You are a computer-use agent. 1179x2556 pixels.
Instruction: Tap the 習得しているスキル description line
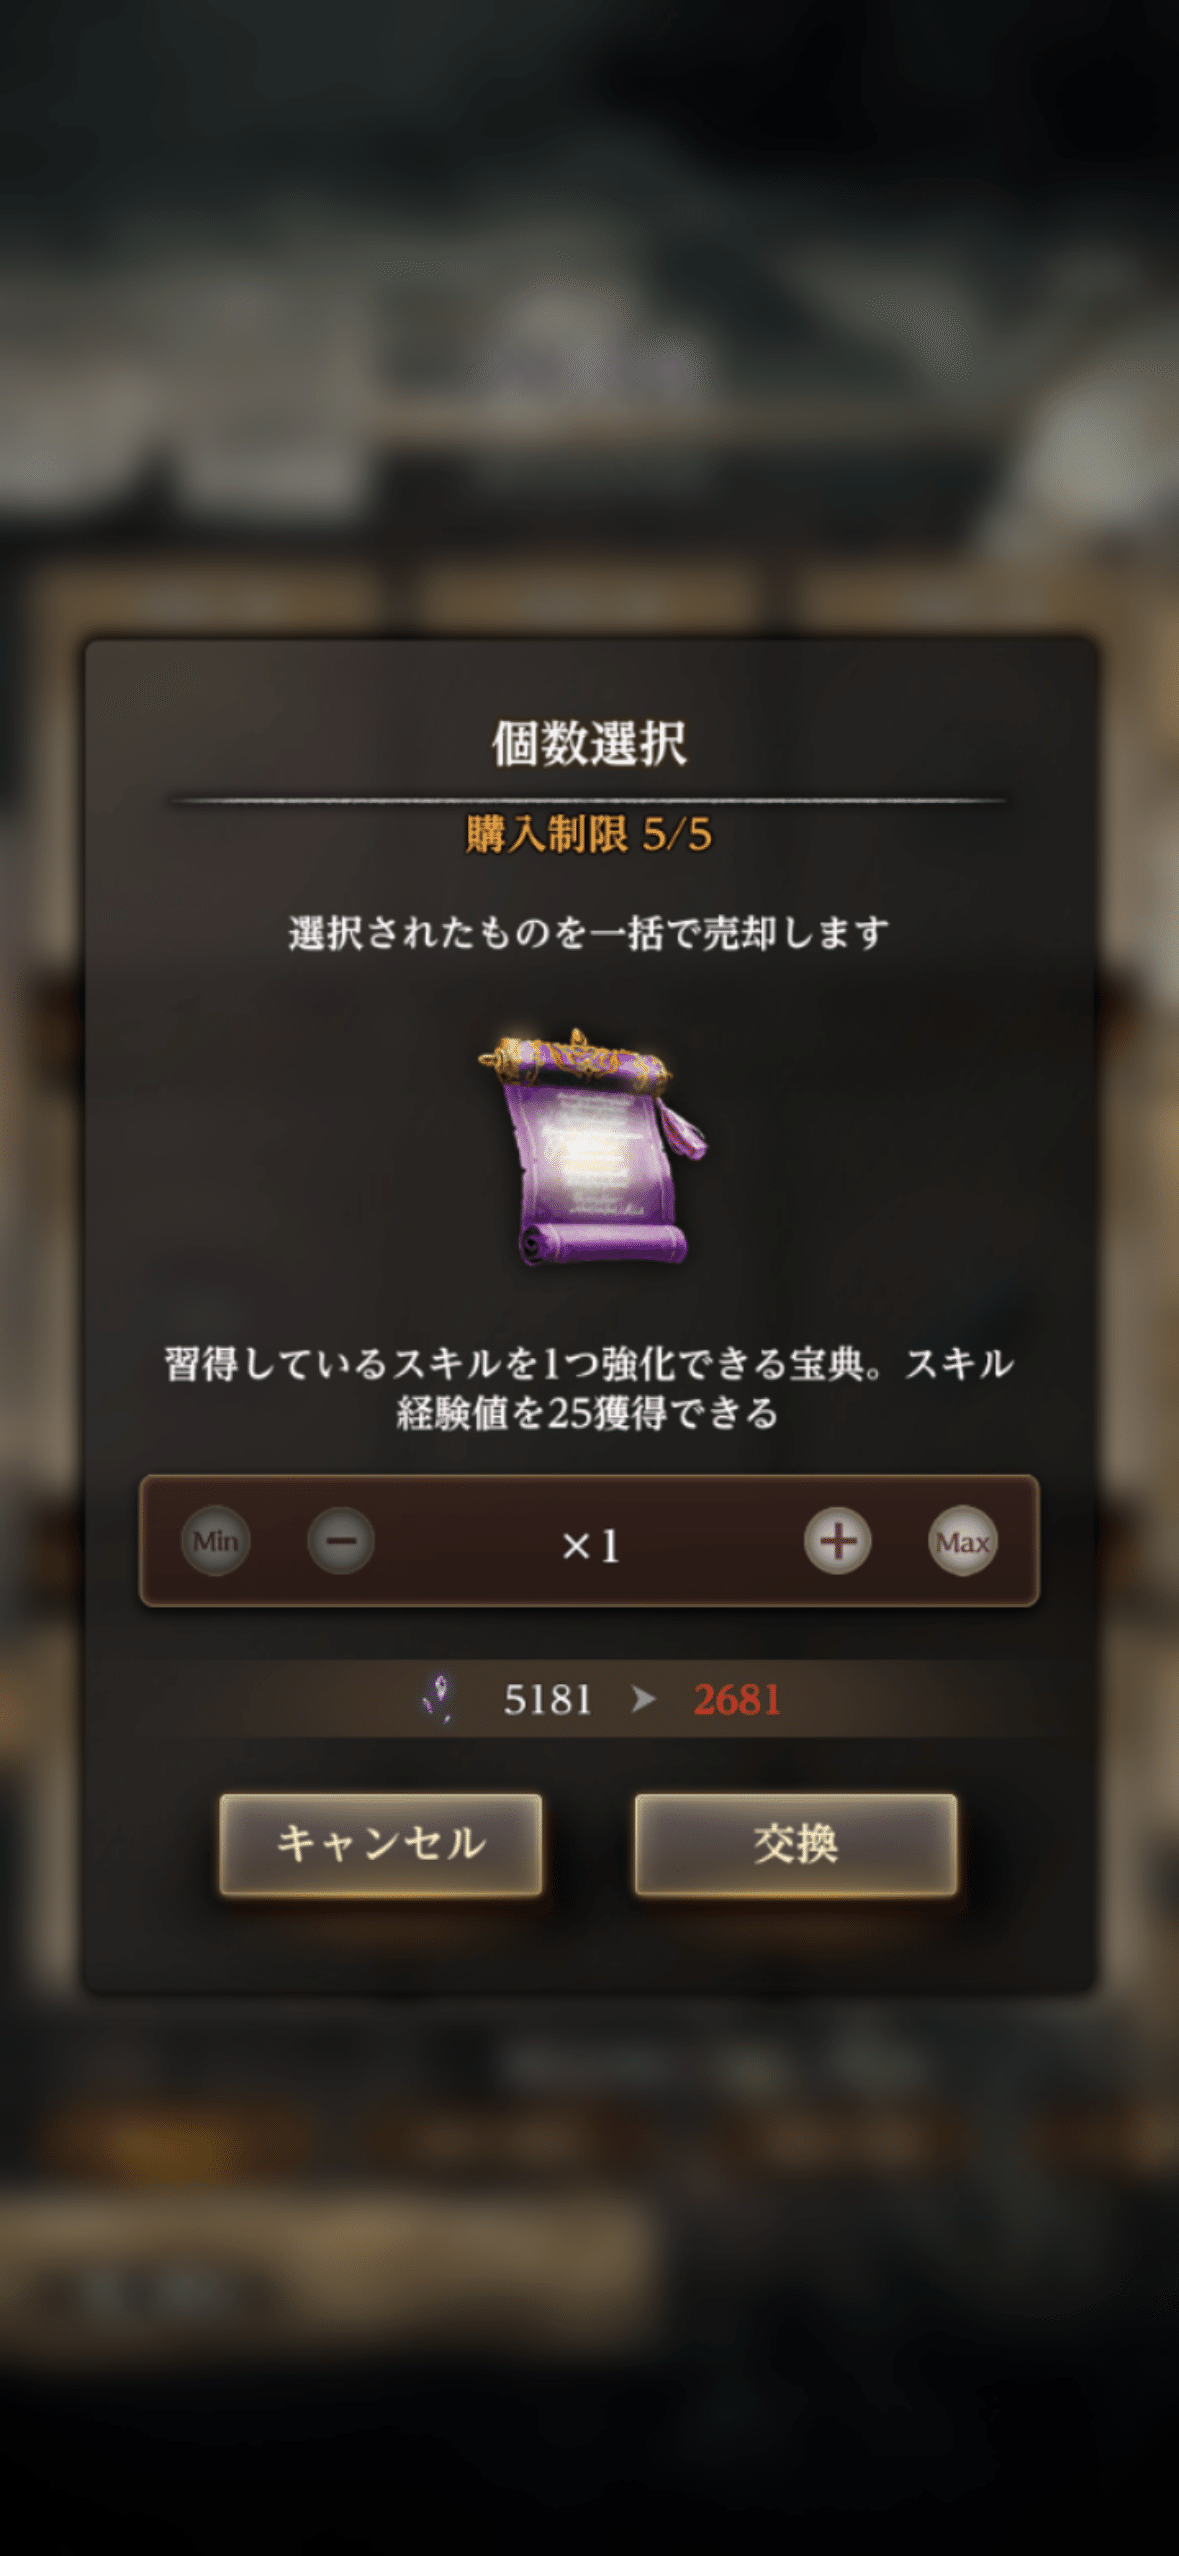click(589, 1363)
